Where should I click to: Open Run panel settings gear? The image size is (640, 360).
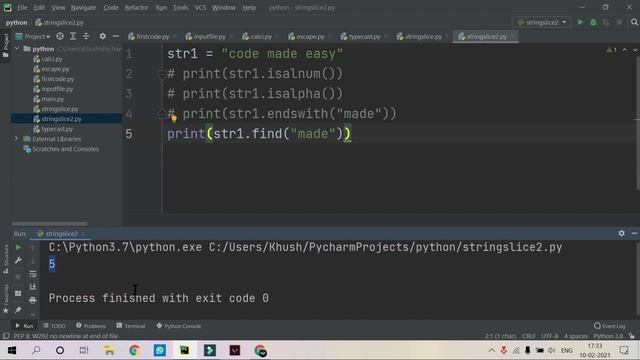tap(621, 233)
